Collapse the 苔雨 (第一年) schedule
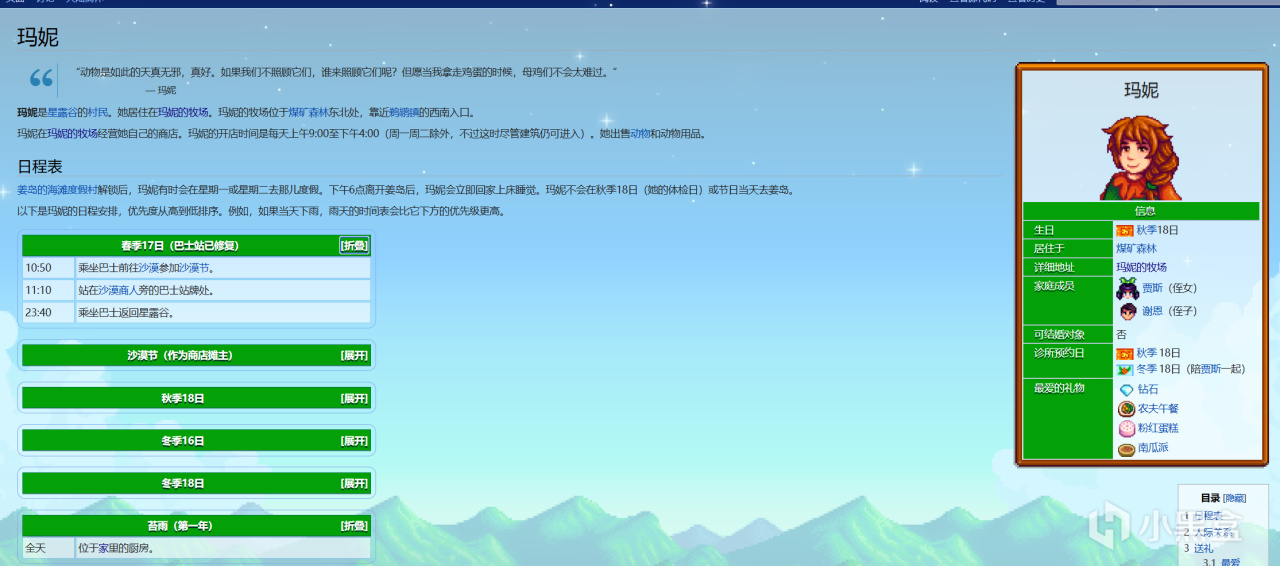 tap(354, 526)
